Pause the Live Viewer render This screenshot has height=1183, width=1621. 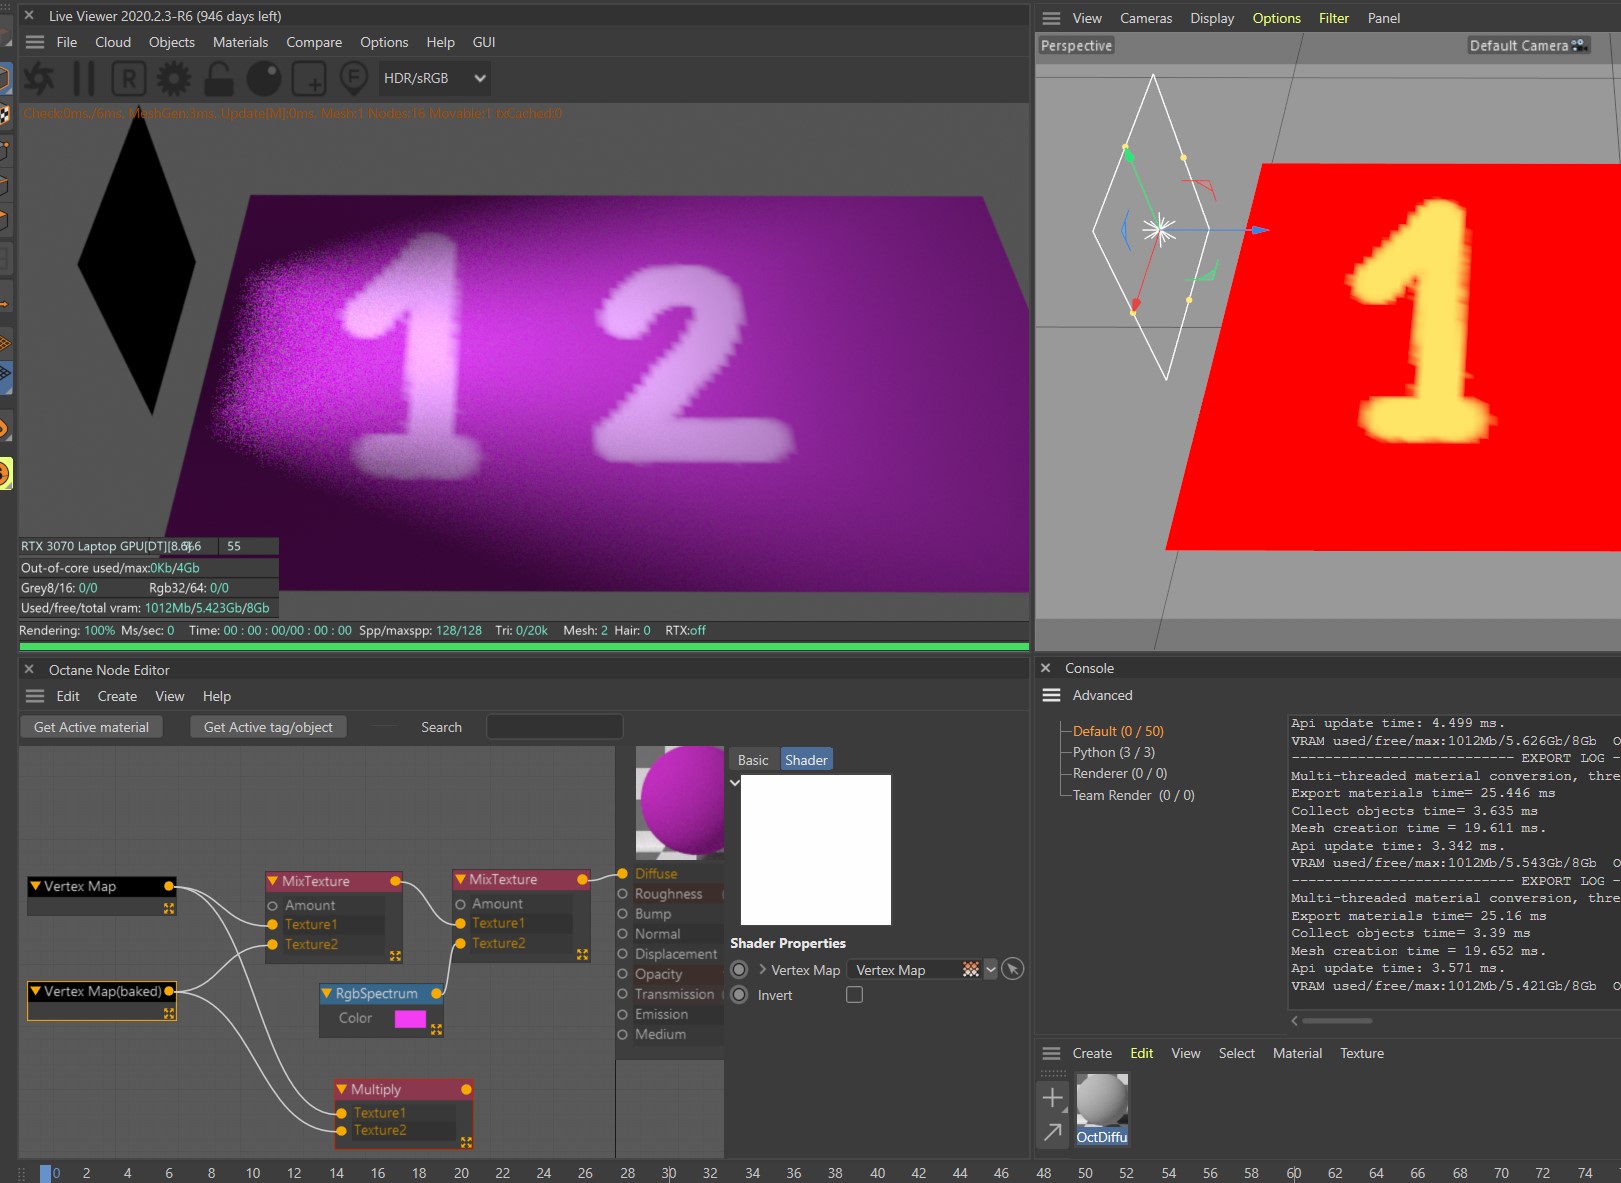pos(84,78)
